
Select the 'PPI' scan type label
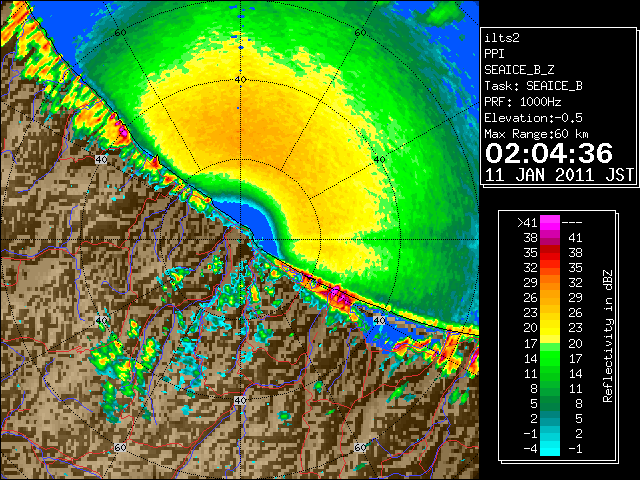coord(494,54)
